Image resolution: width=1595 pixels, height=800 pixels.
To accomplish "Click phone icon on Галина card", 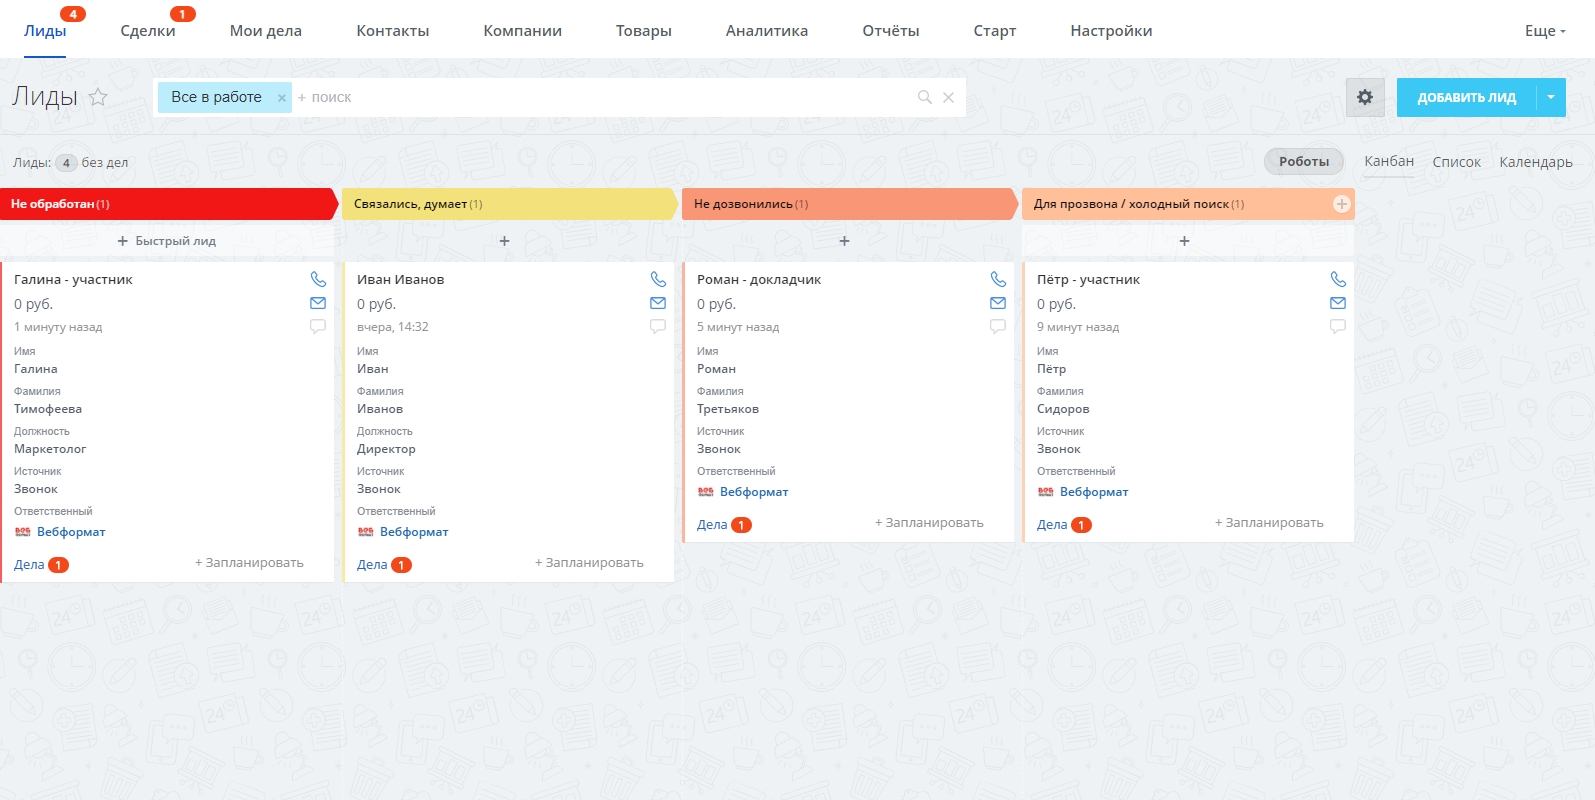I will click(318, 280).
